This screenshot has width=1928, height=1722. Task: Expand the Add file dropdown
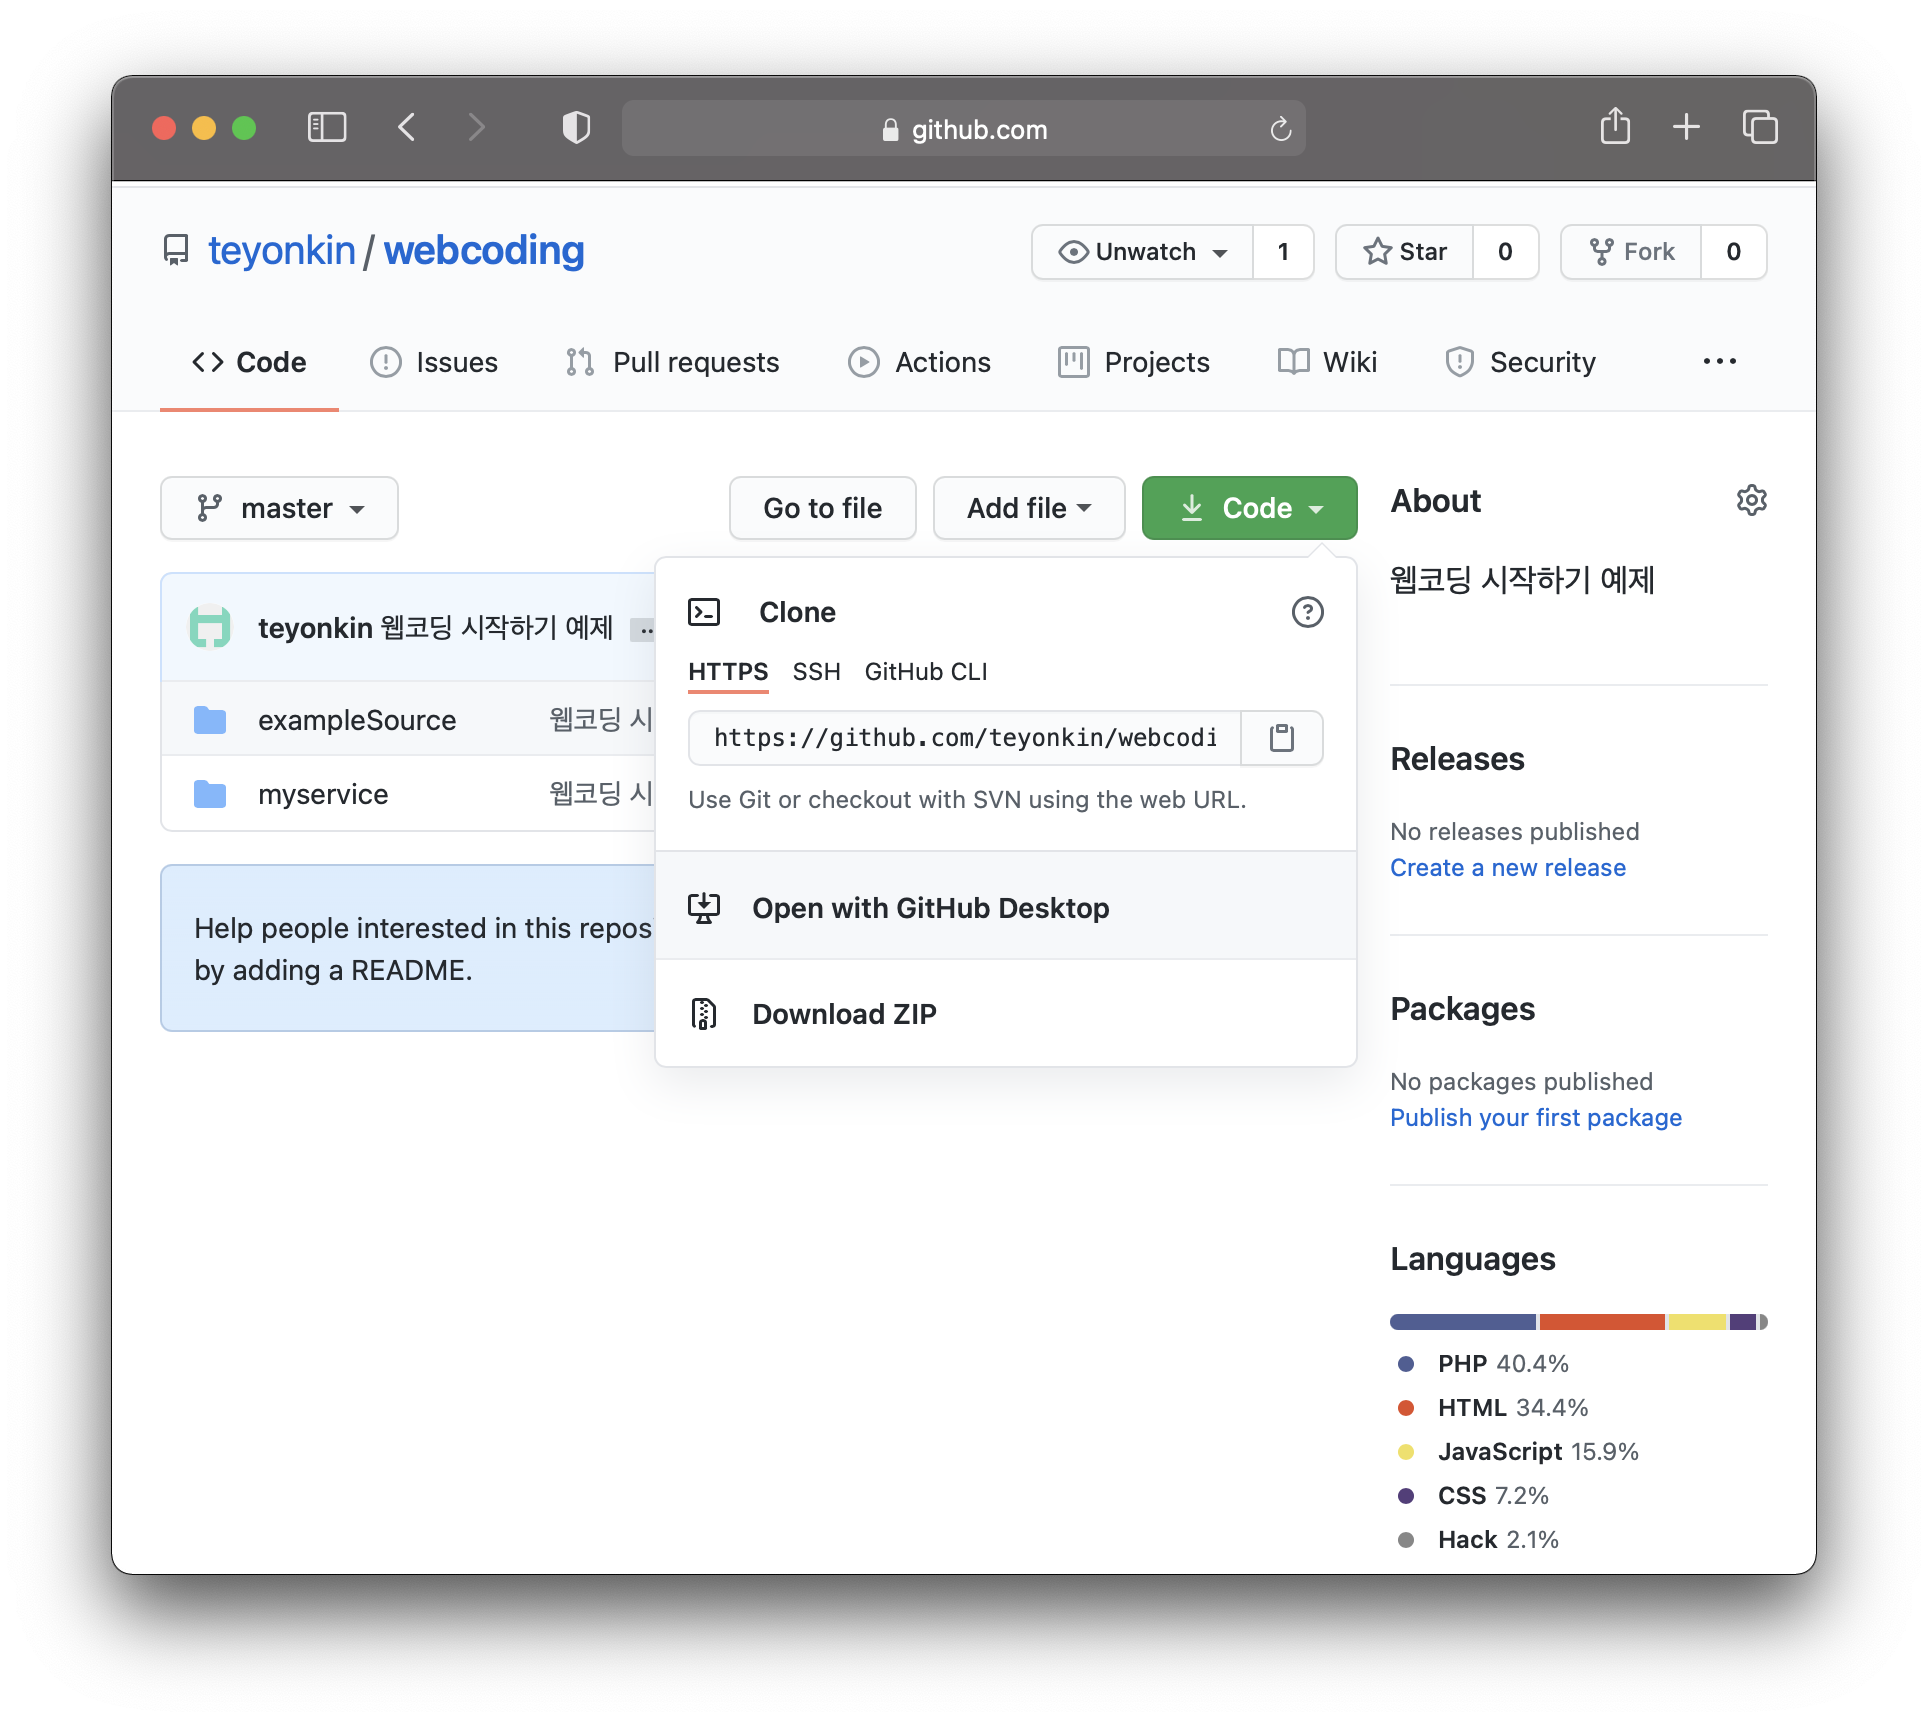pos(1029,508)
